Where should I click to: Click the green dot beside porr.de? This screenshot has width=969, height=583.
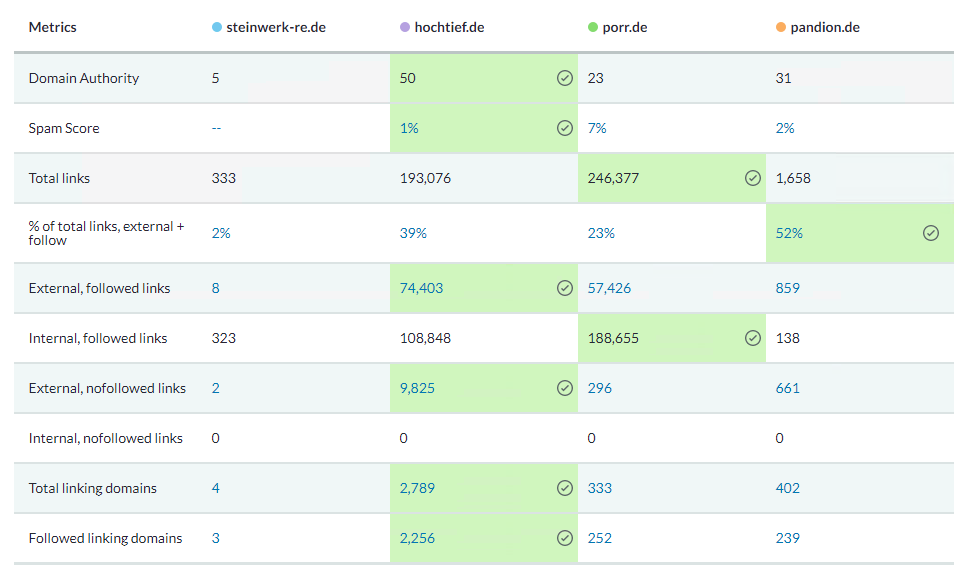tap(593, 27)
